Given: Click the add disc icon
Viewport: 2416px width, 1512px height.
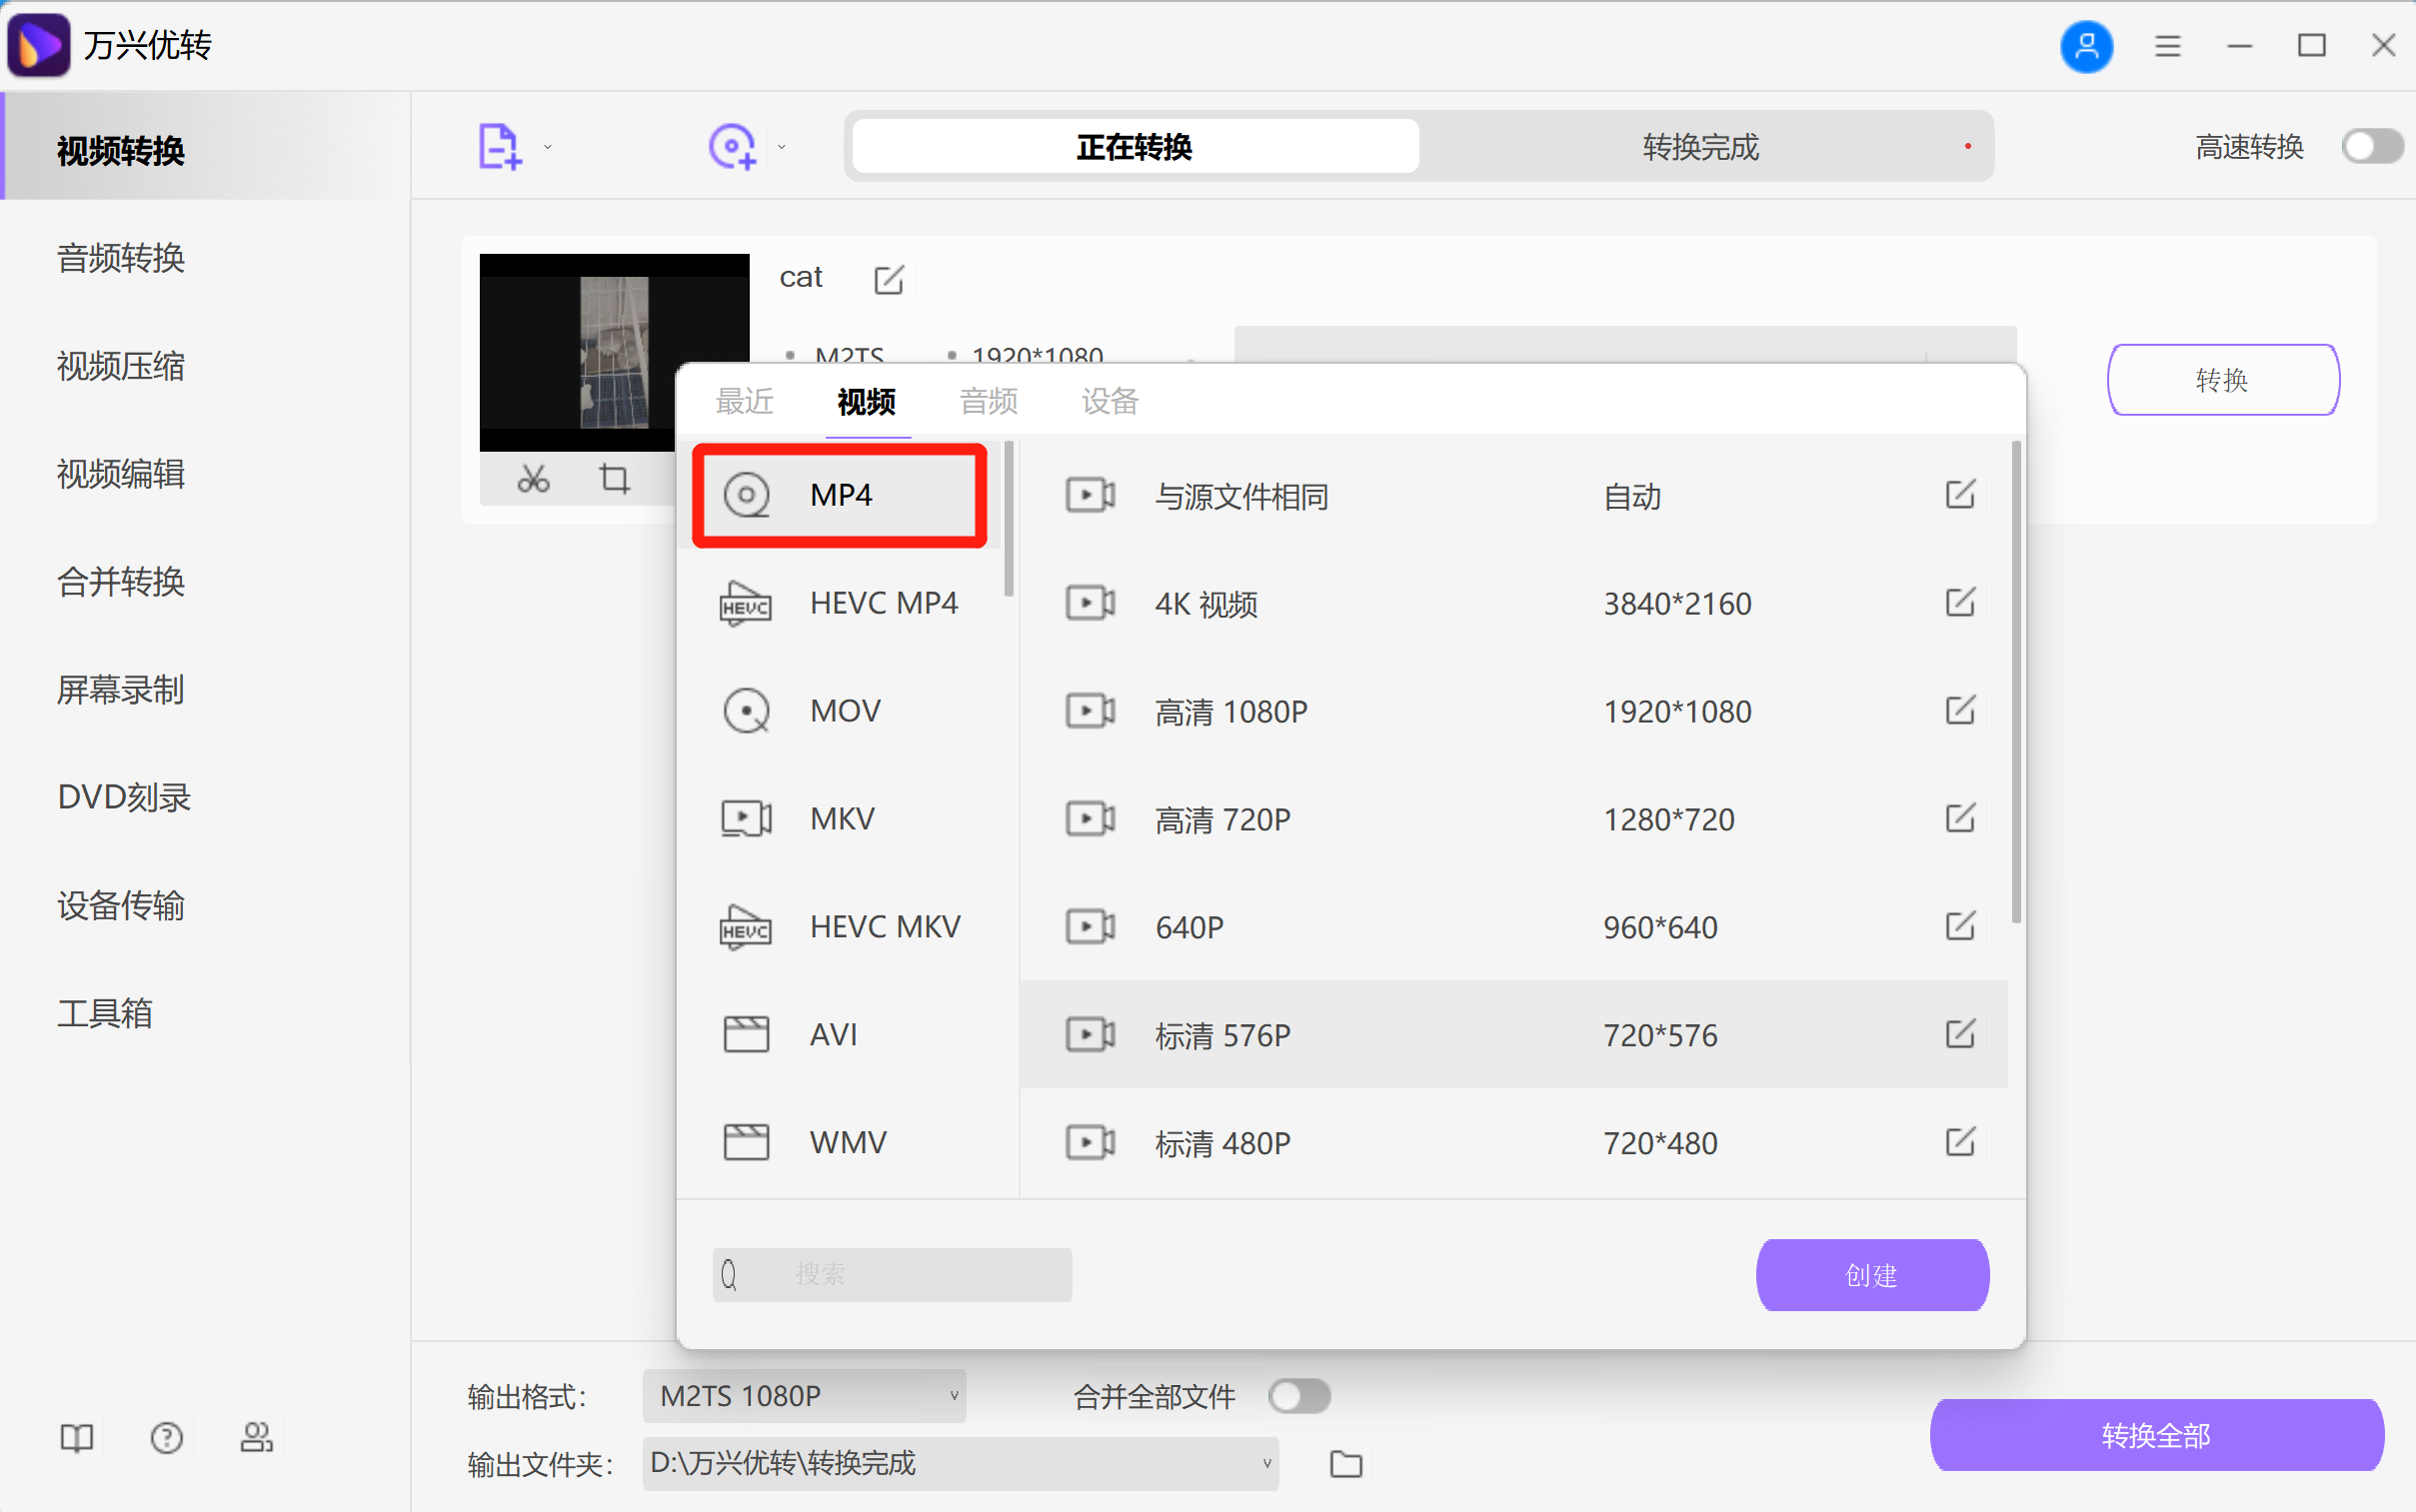Looking at the screenshot, I should click(x=732, y=147).
